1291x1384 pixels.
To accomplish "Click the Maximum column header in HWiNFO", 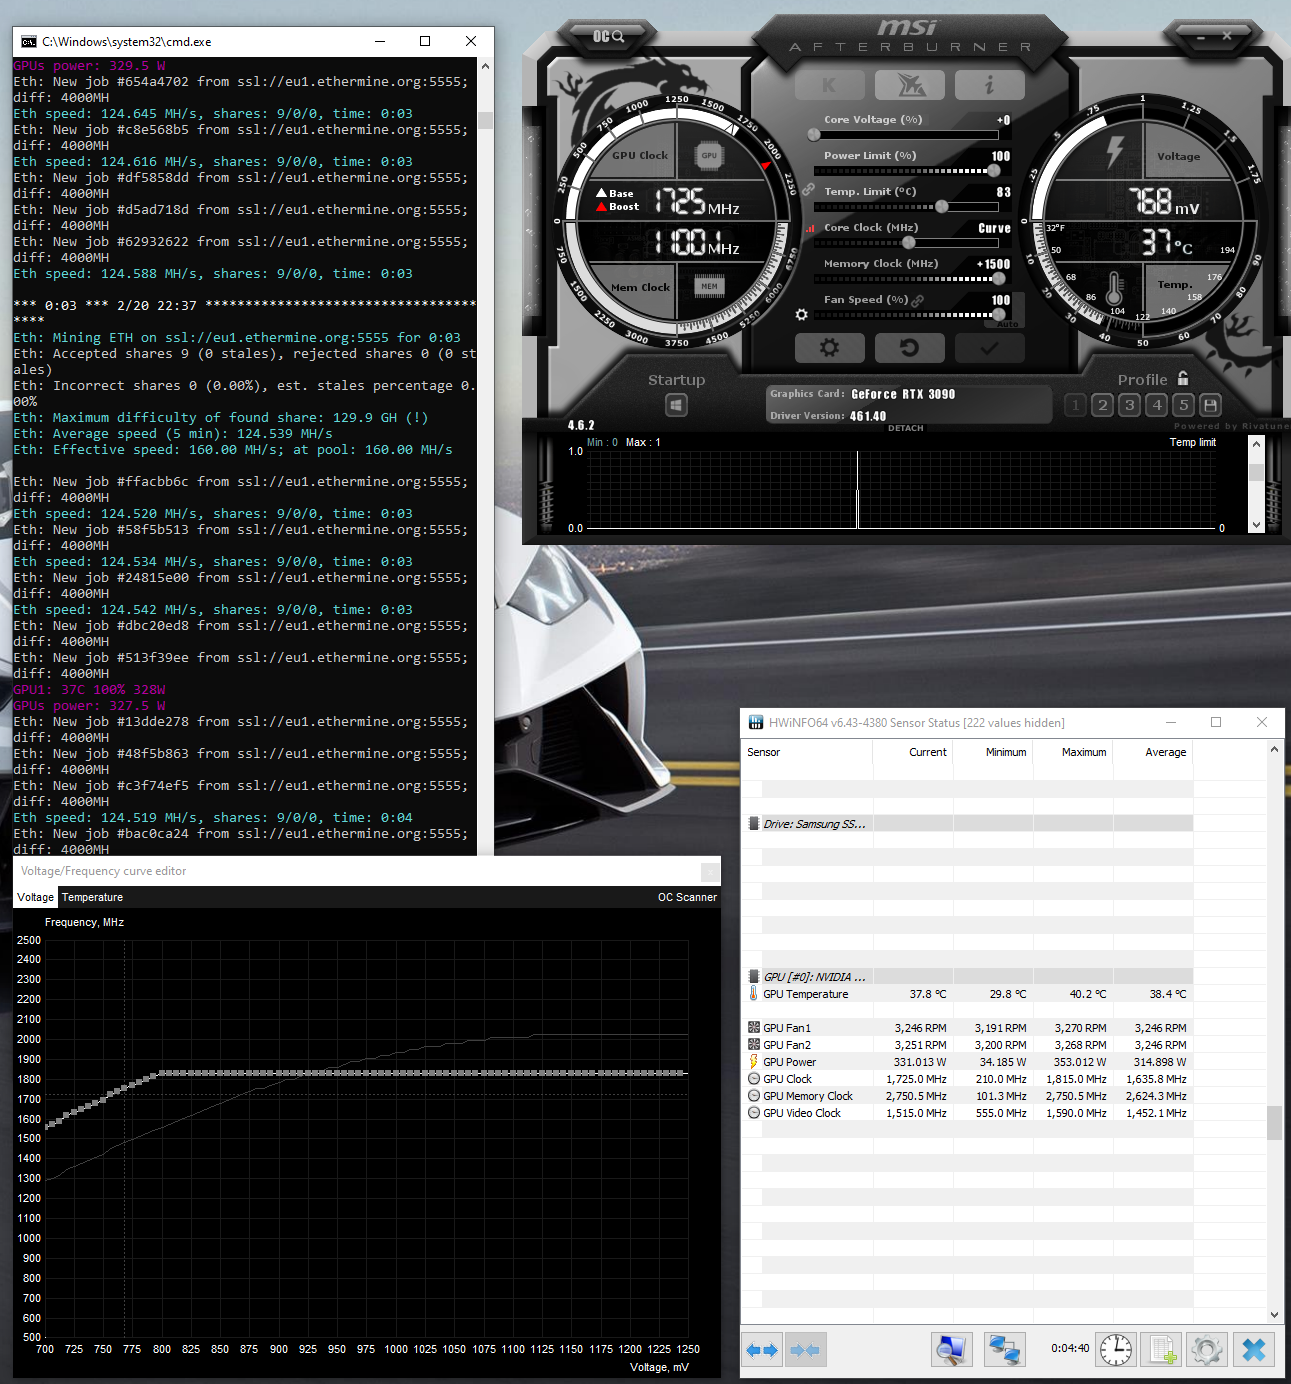I will coord(1072,752).
